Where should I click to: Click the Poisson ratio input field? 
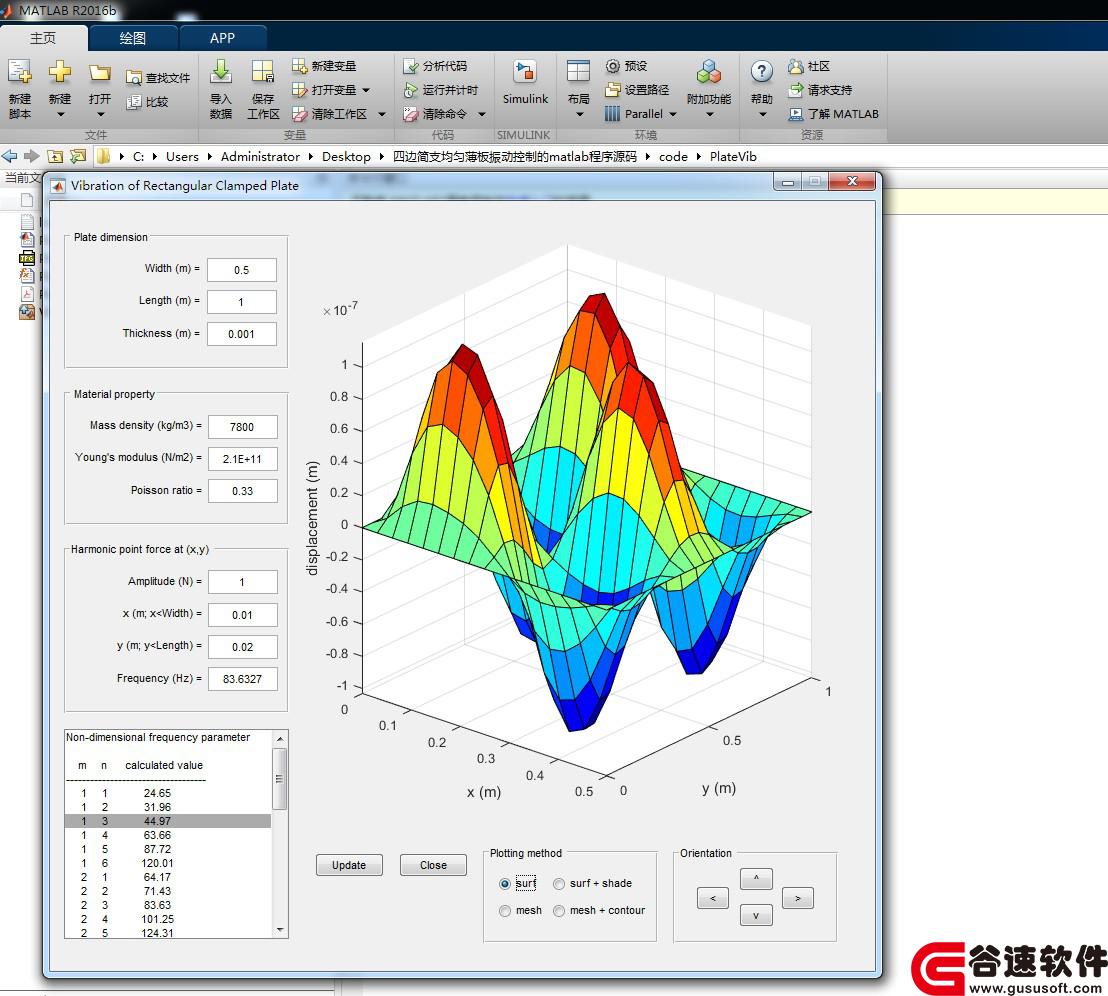pyautogui.click(x=242, y=491)
